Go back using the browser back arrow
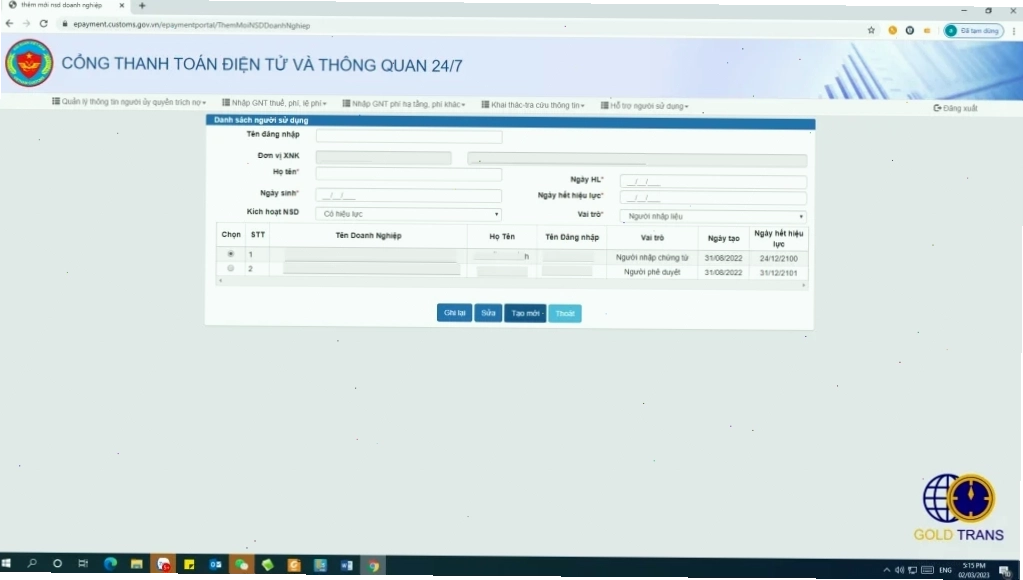 tap(9, 23)
